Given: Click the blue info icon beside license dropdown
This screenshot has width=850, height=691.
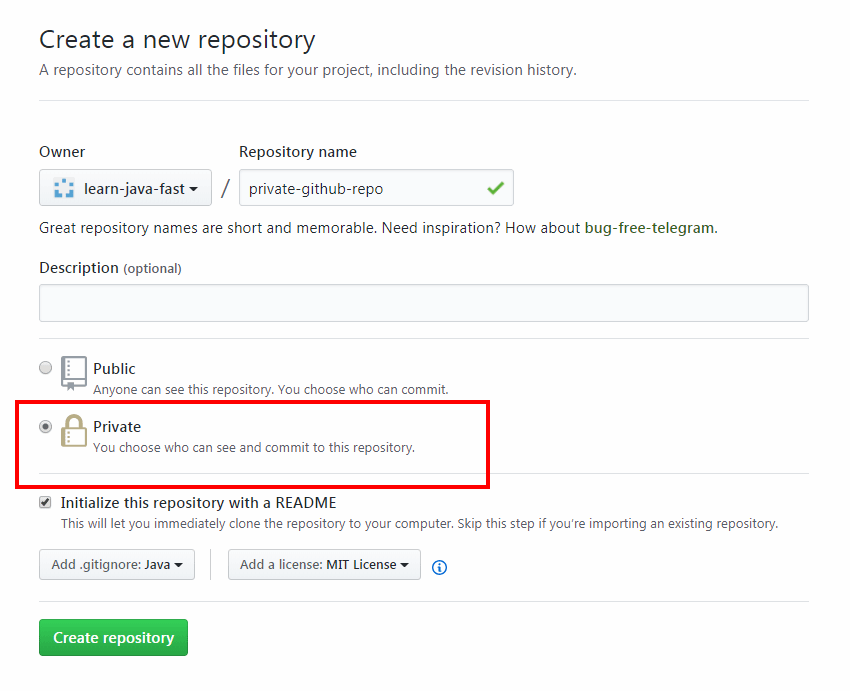Looking at the screenshot, I should (x=438, y=566).
